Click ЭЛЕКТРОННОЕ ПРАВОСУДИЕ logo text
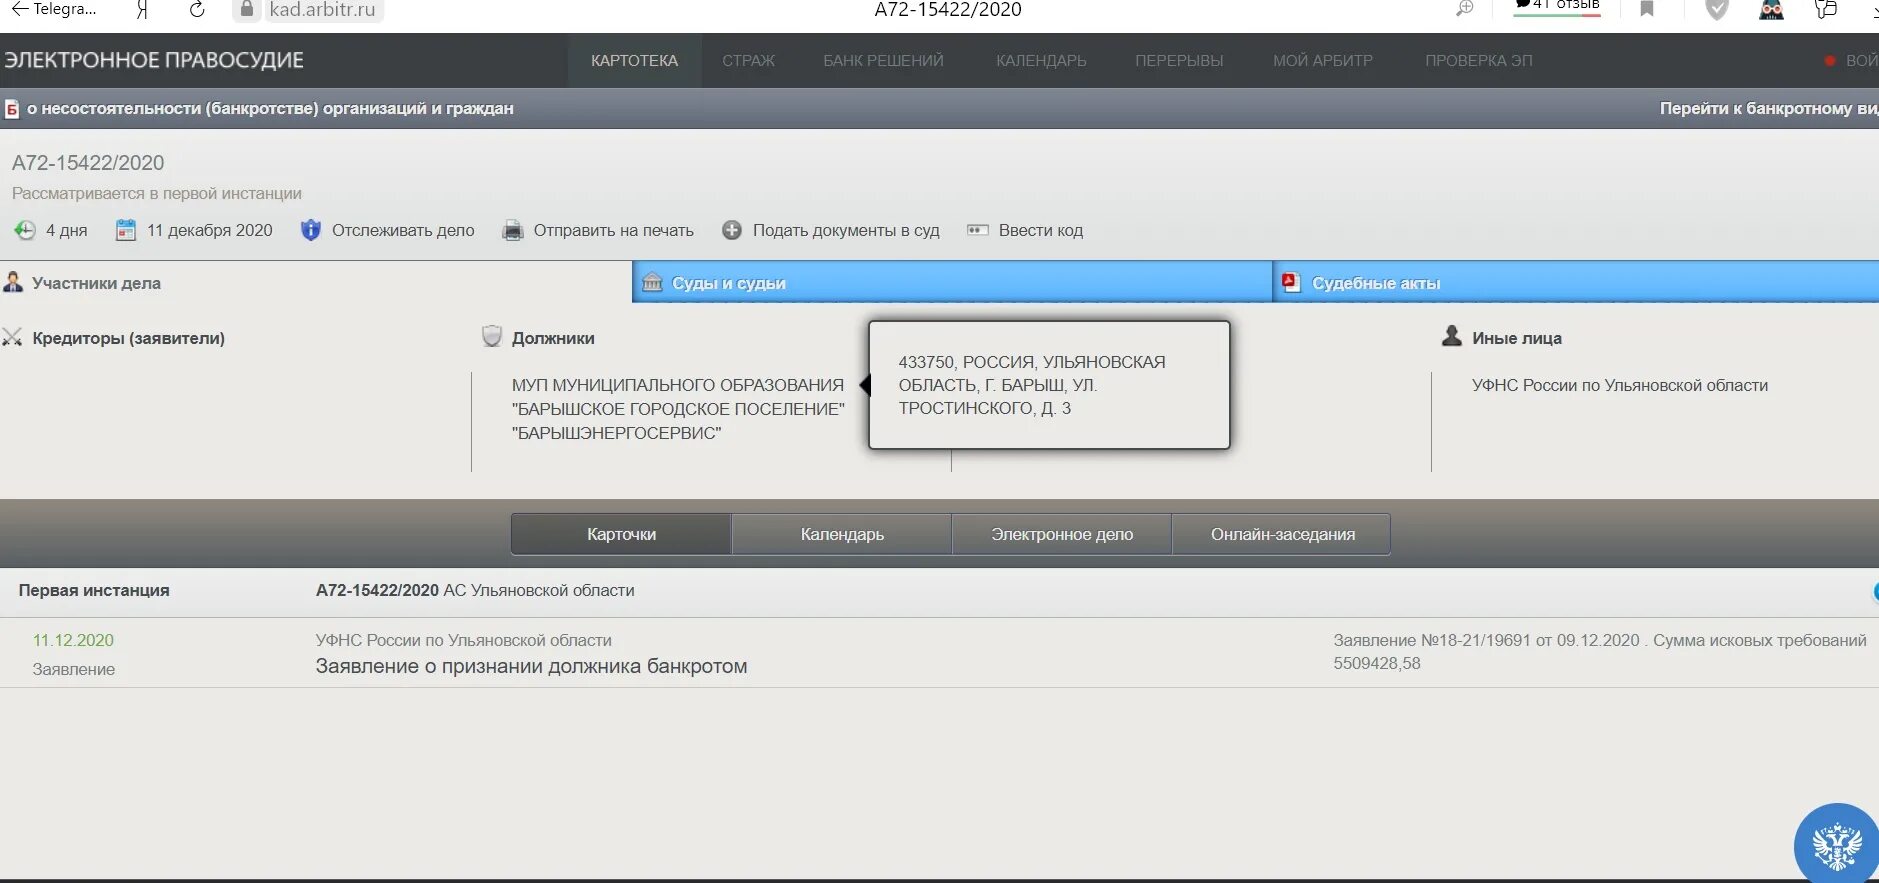Screen dimensions: 1879x883 [154, 60]
